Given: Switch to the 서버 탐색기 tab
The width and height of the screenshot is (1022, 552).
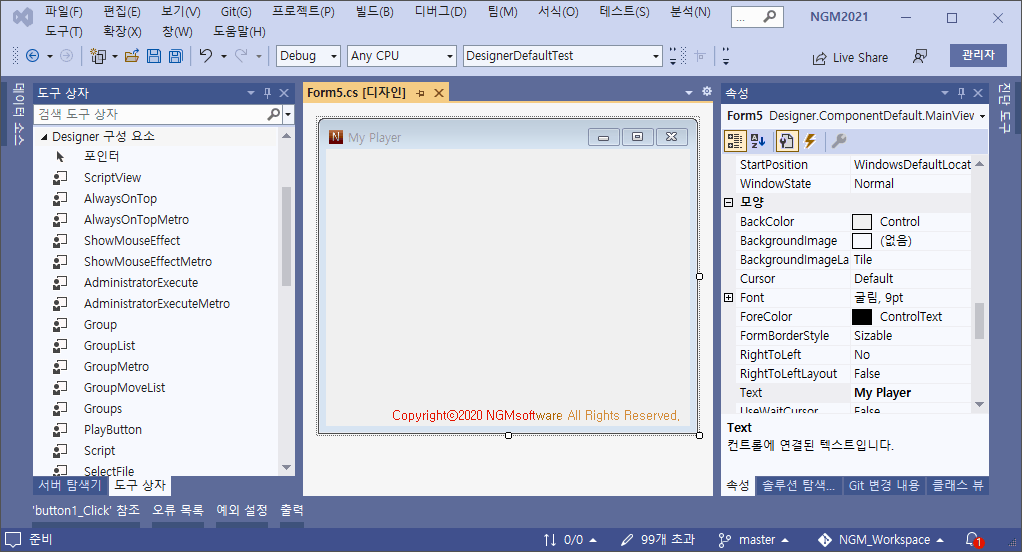Looking at the screenshot, I should tap(70, 486).
